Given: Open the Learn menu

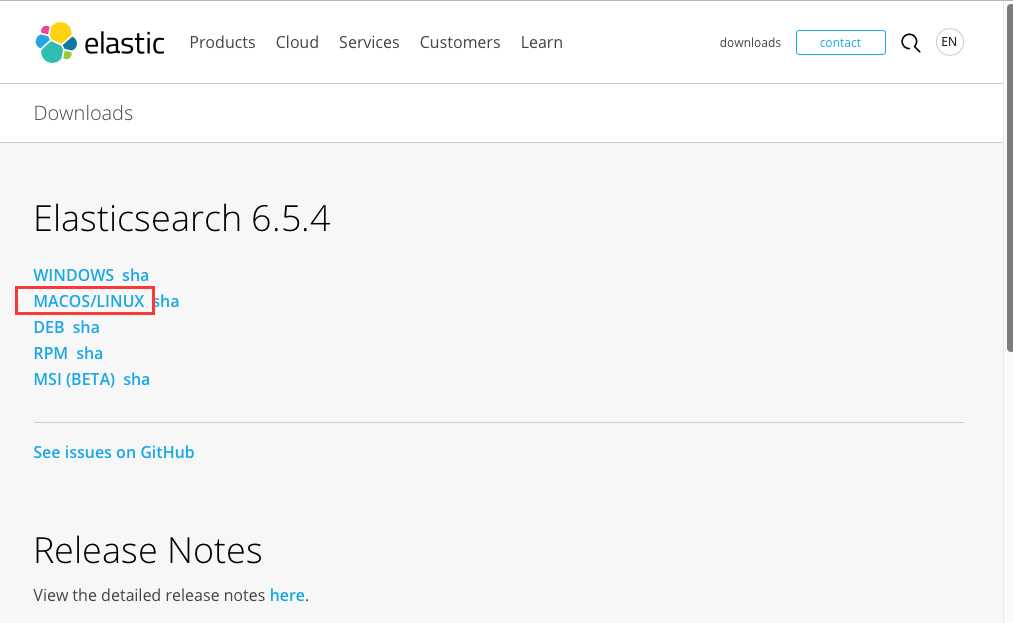Looking at the screenshot, I should point(542,42).
